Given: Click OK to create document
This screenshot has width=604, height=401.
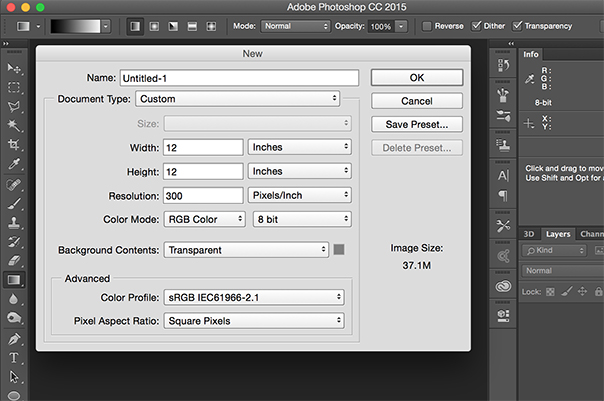Looking at the screenshot, I should [x=417, y=78].
